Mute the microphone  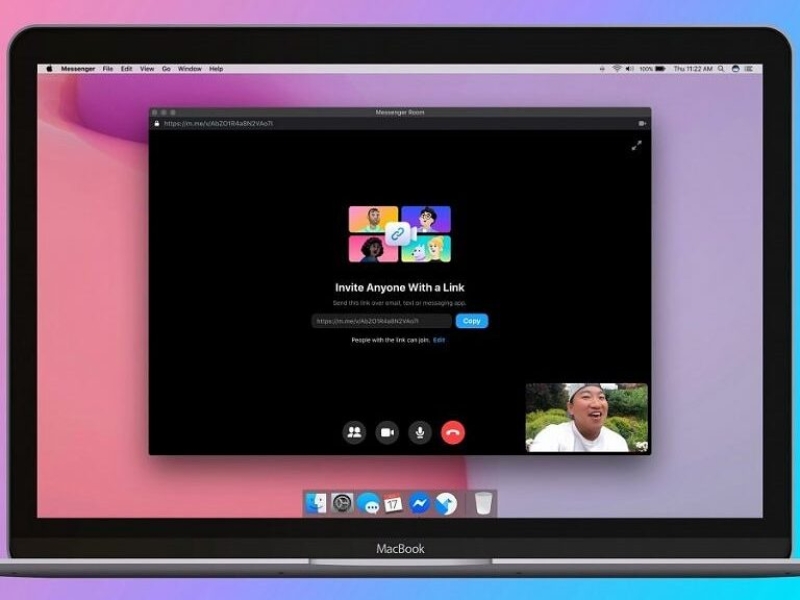[419, 434]
